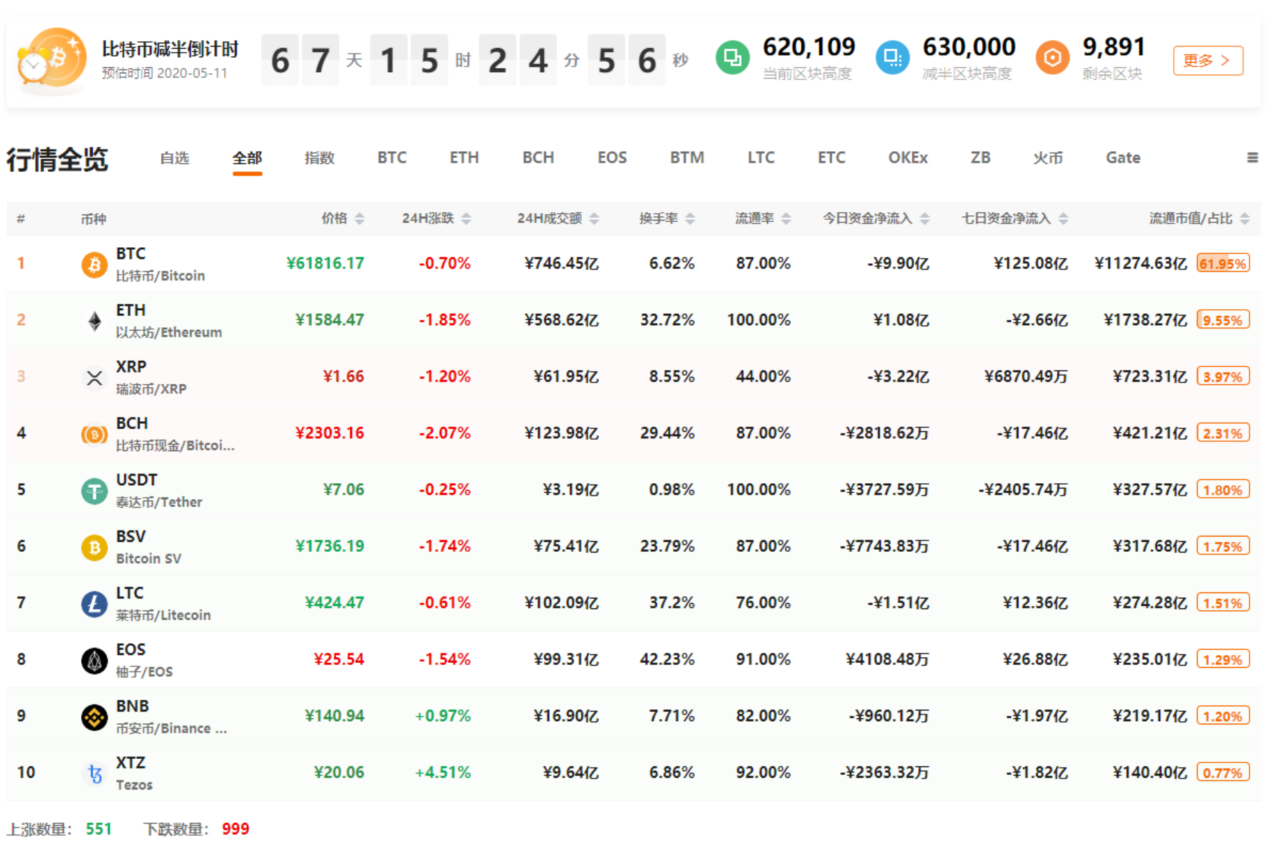The image size is (1268, 848).
Task: Click the XTZ change value +4.51%
Action: [x=443, y=772]
